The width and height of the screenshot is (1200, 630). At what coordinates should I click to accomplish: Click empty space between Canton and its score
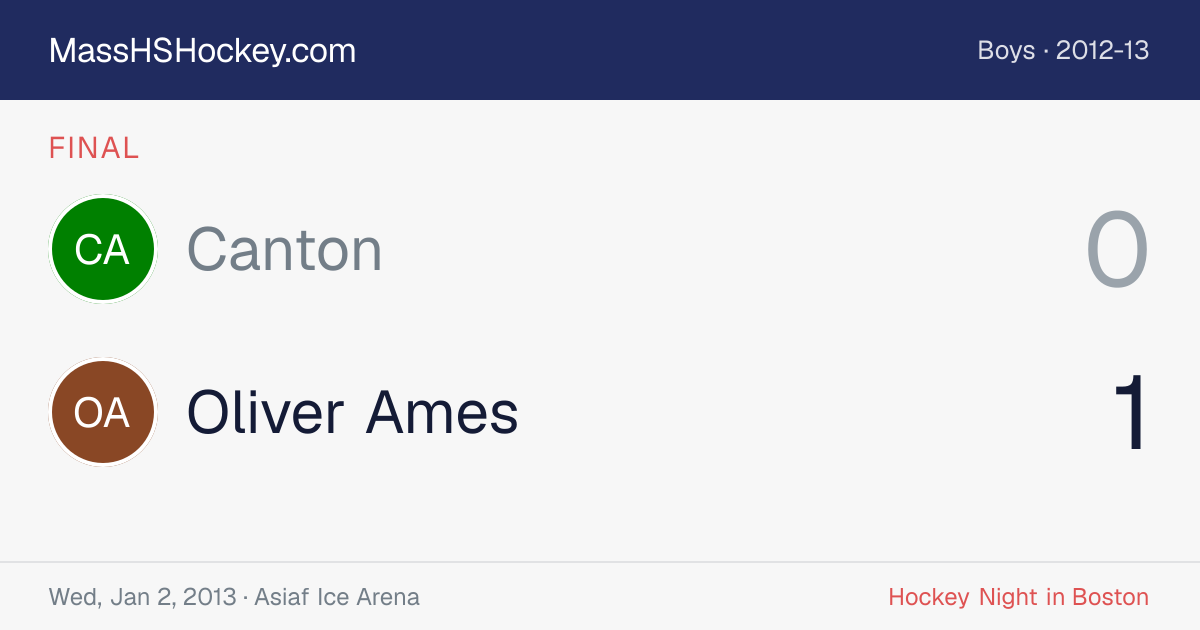click(x=730, y=250)
